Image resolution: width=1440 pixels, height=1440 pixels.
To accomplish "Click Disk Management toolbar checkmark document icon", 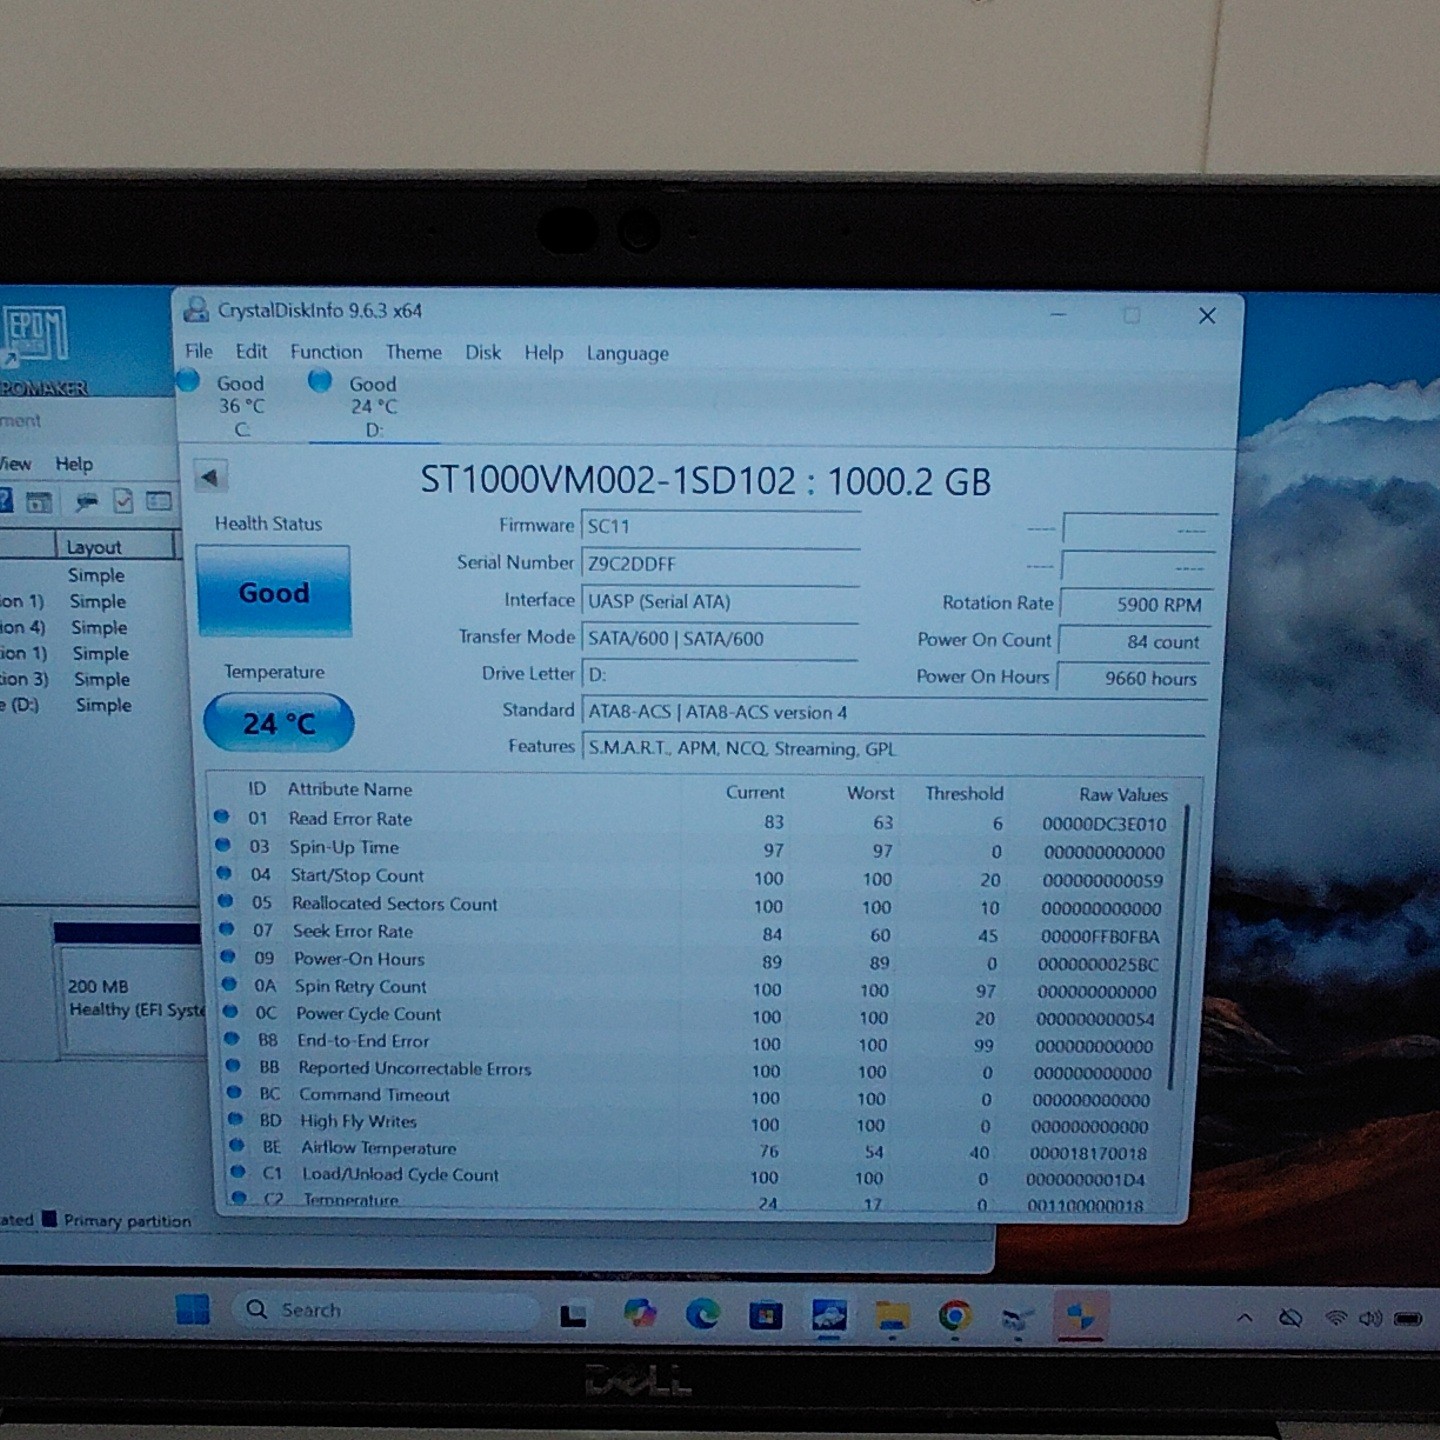I will tap(123, 501).
